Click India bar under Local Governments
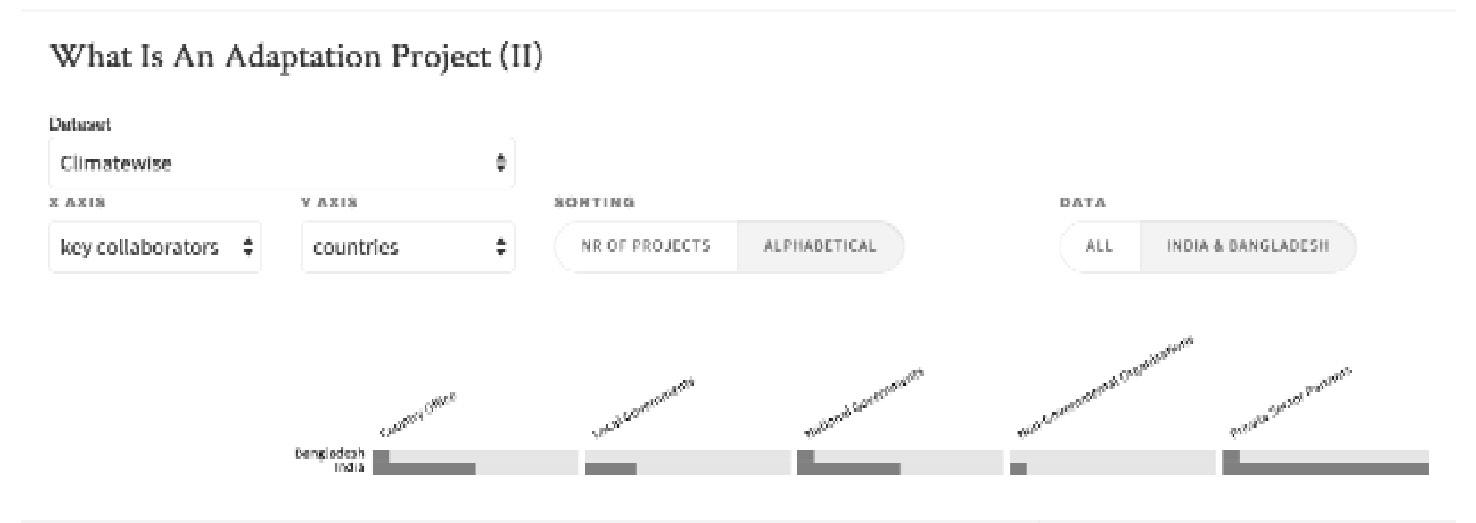The height and width of the screenshot is (523, 1476). click(x=611, y=468)
